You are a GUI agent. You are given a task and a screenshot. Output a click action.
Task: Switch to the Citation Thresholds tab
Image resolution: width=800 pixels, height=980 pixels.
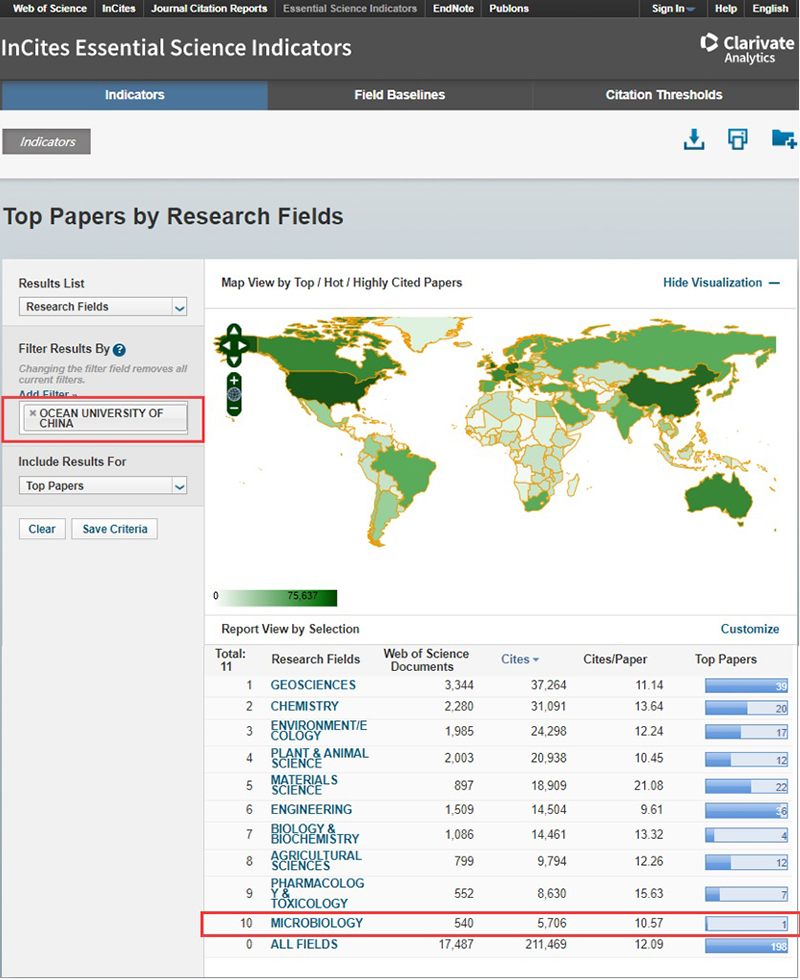(663, 95)
